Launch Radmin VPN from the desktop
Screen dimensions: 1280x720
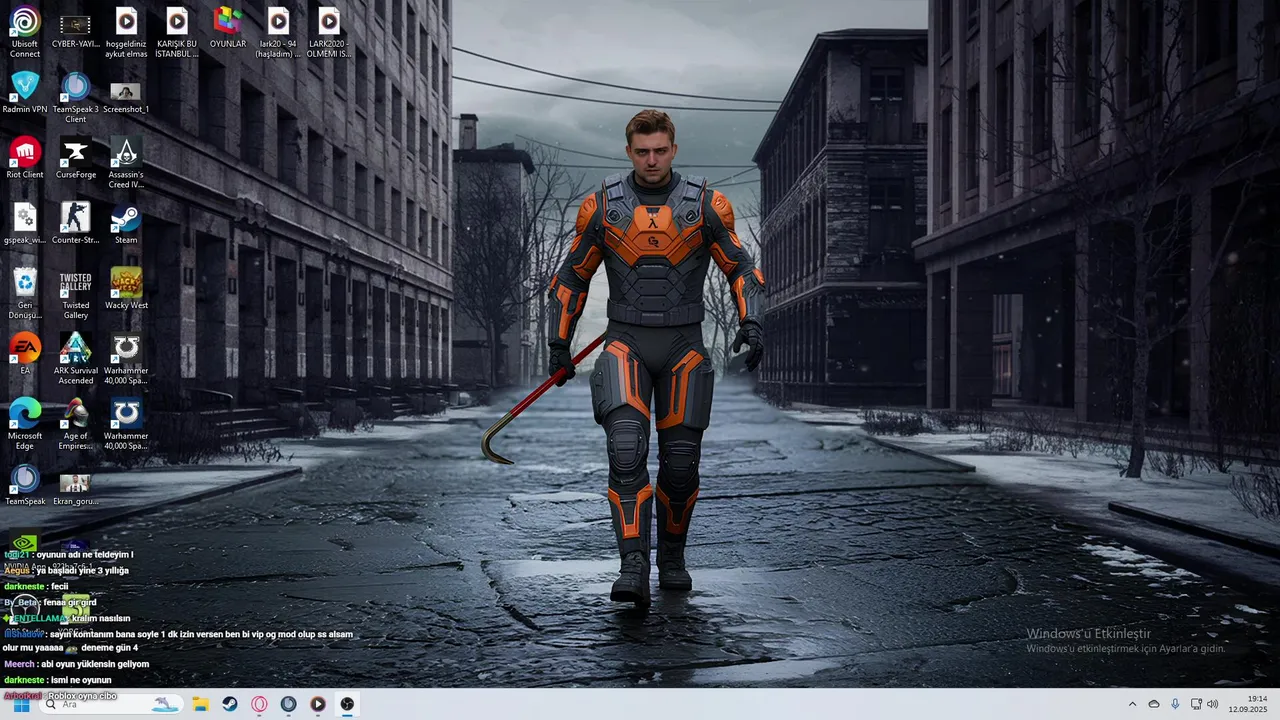[25, 92]
